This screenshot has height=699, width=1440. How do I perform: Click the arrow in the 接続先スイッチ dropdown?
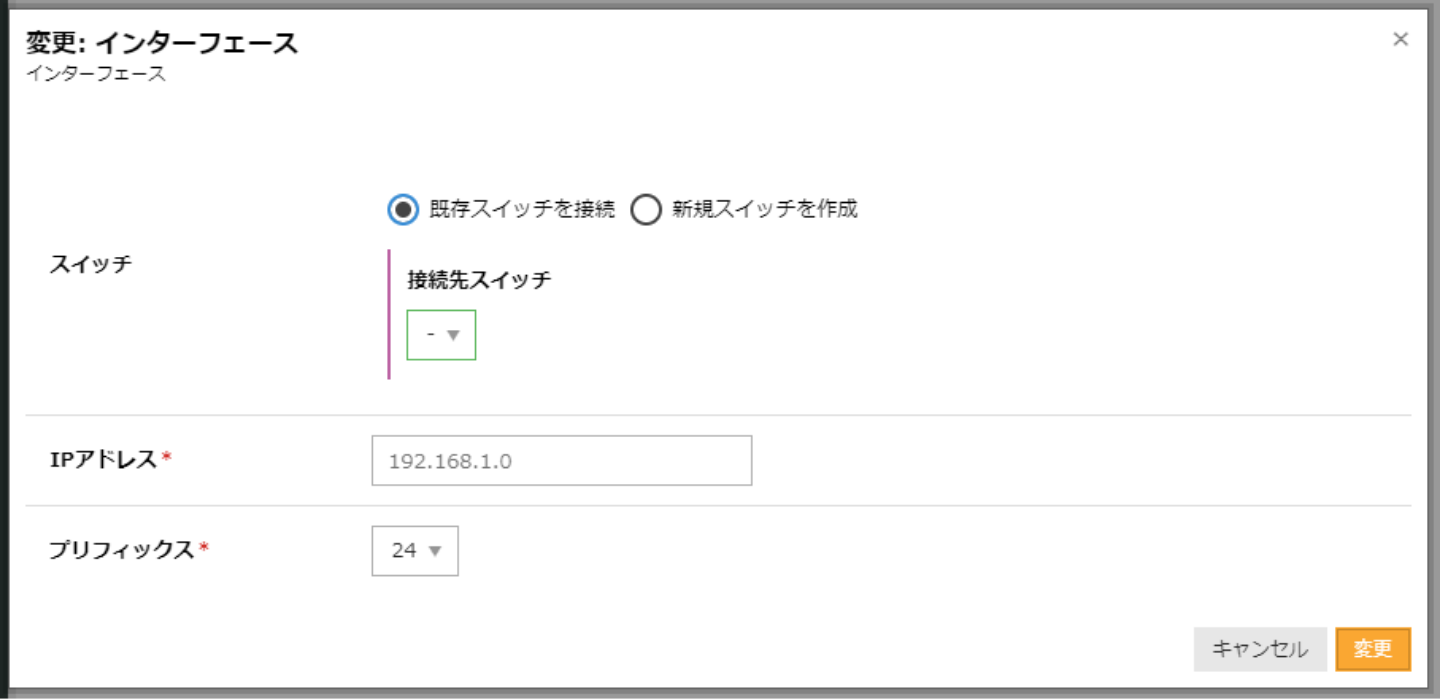point(453,335)
